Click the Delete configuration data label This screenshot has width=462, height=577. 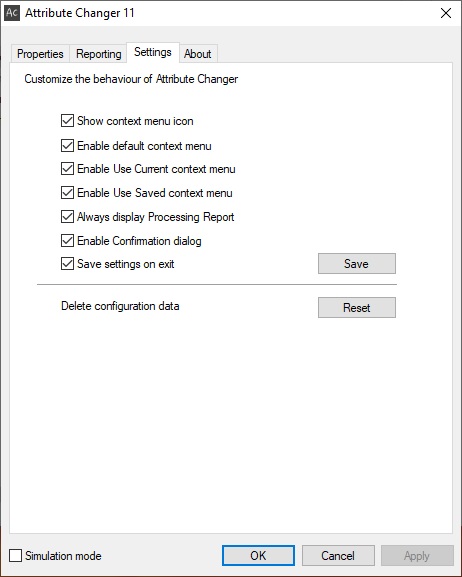pos(120,306)
